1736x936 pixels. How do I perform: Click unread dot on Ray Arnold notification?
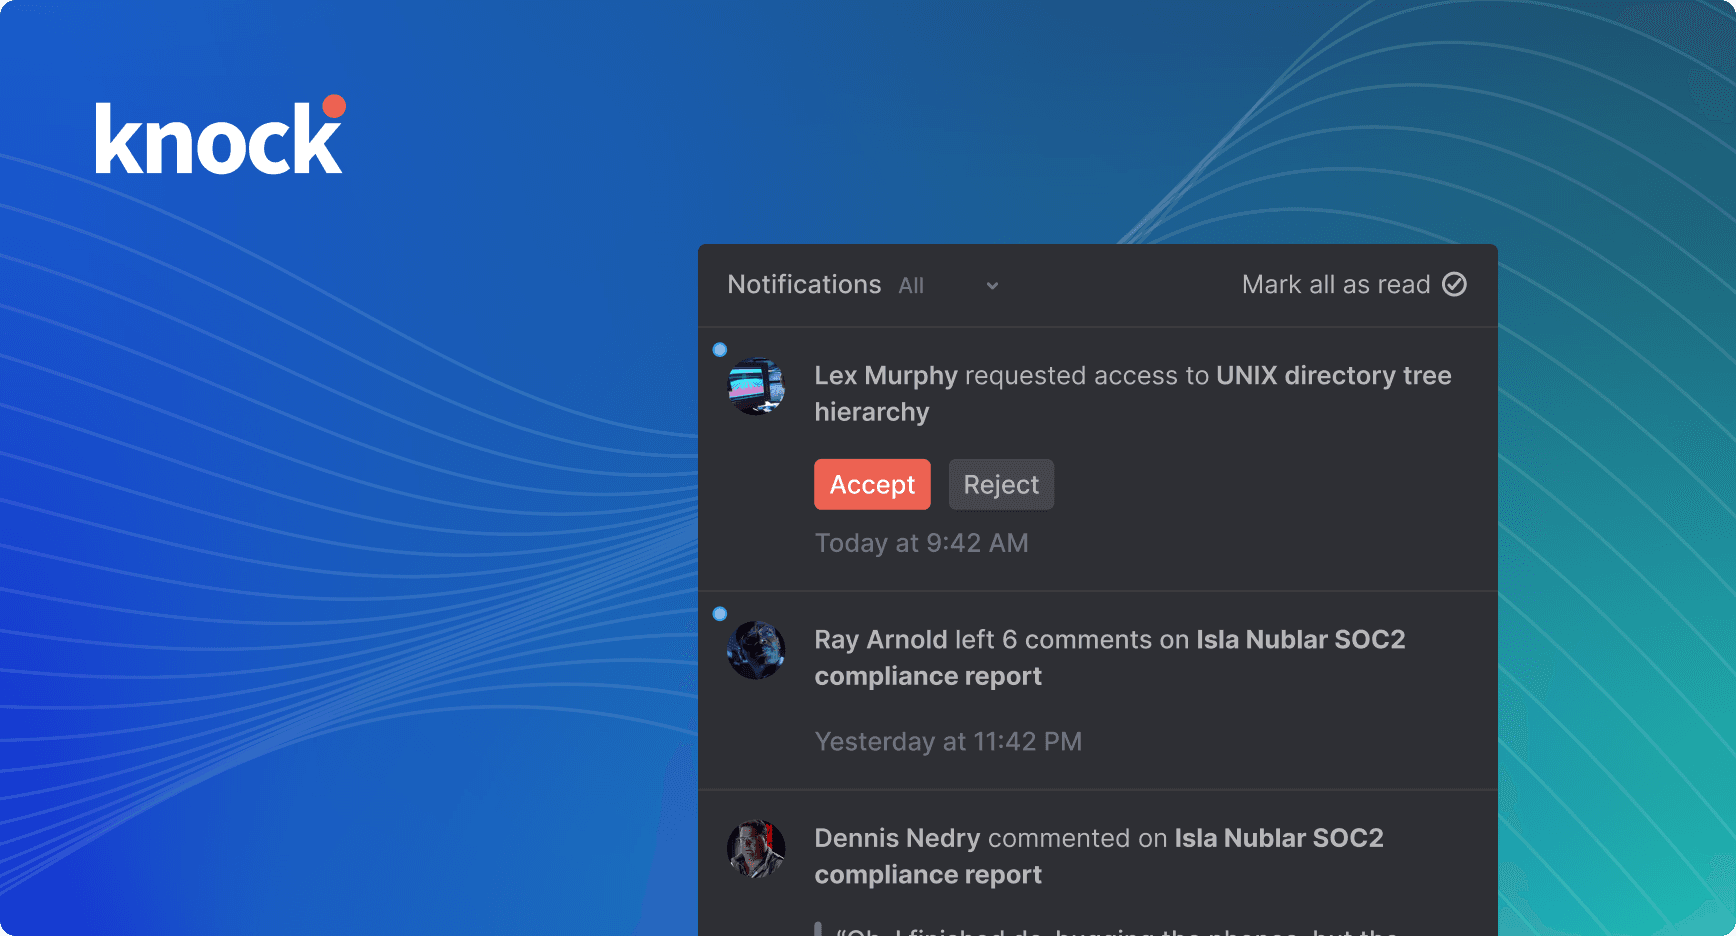(x=720, y=614)
